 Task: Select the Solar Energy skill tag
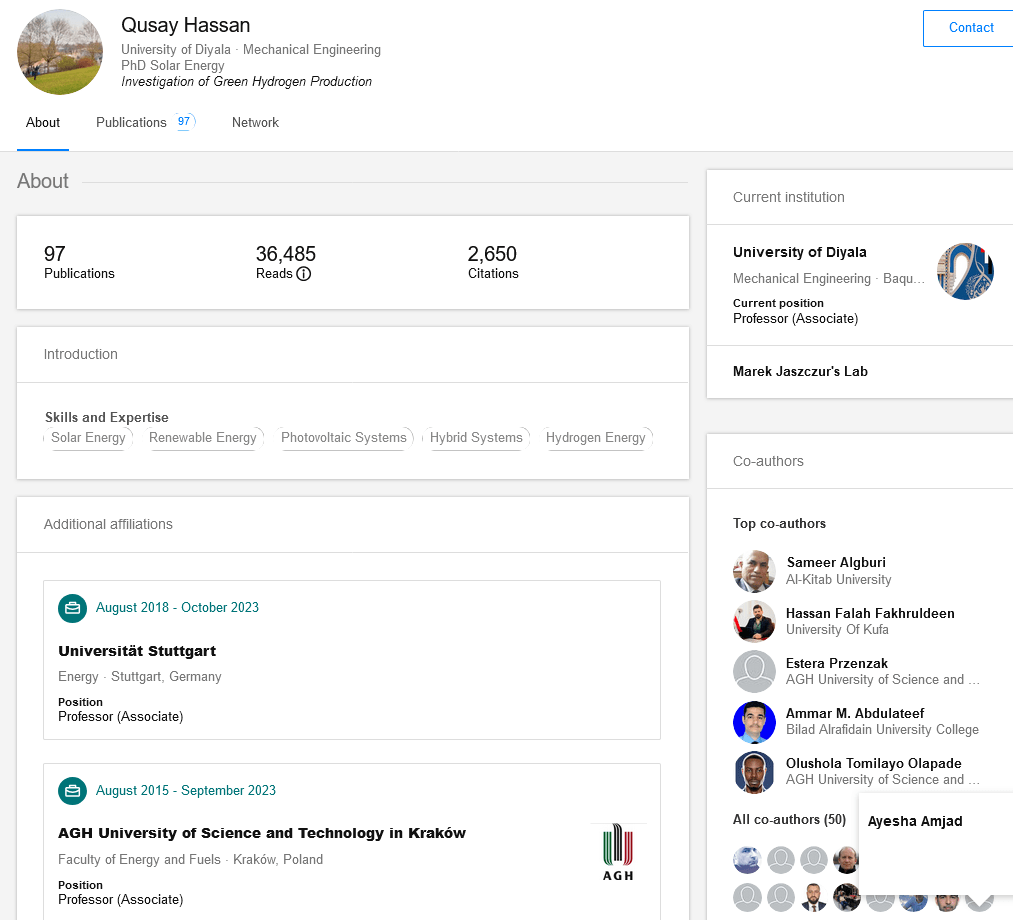[x=88, y=438]
